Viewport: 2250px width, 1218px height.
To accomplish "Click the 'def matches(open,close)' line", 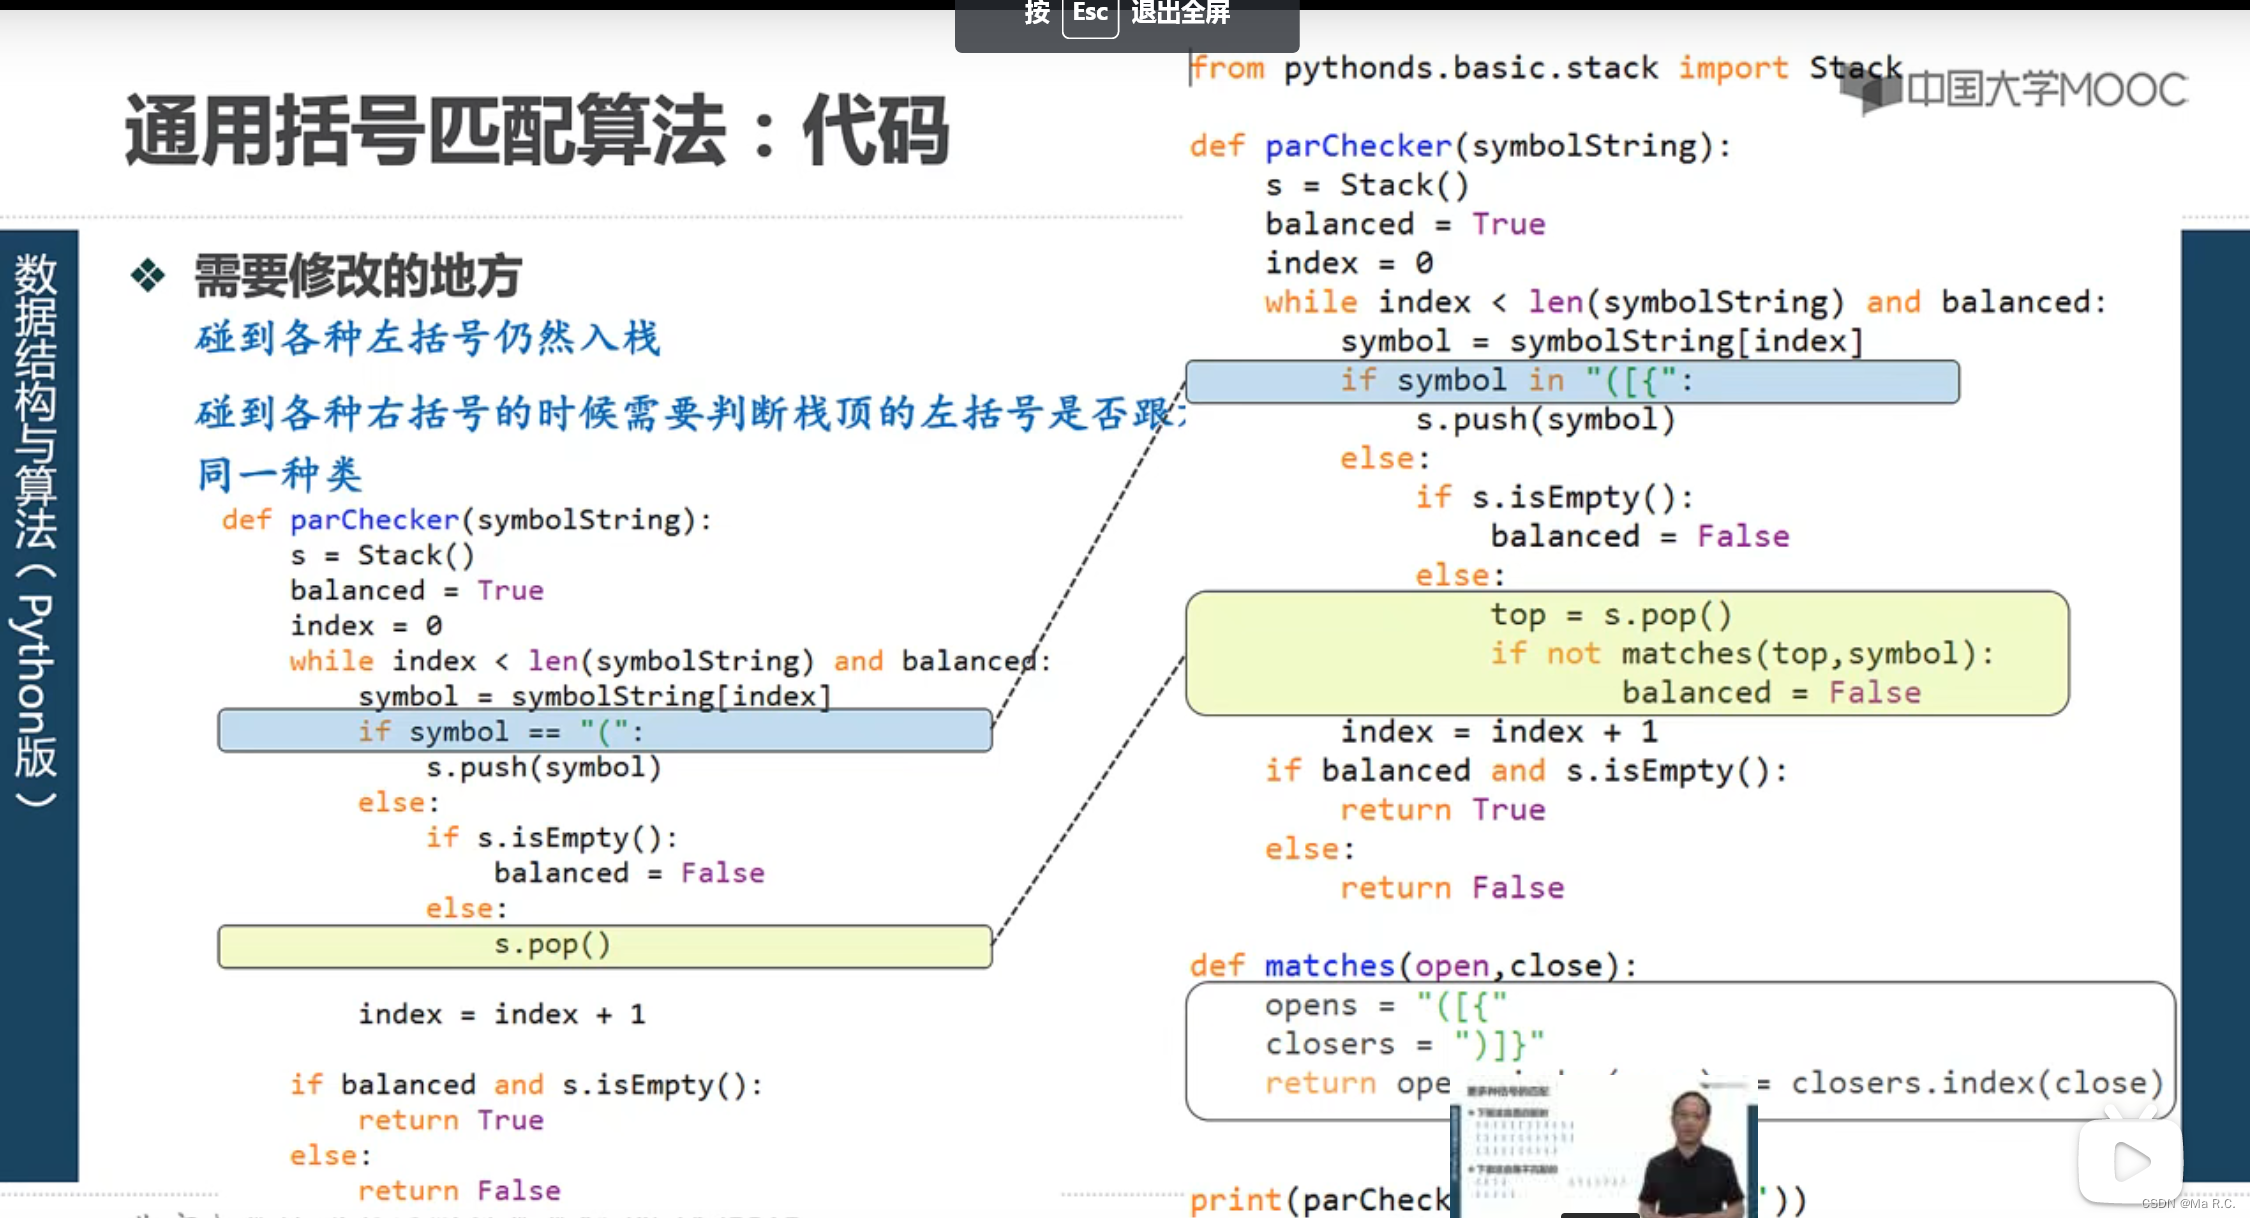I will tap(1412, 965).
